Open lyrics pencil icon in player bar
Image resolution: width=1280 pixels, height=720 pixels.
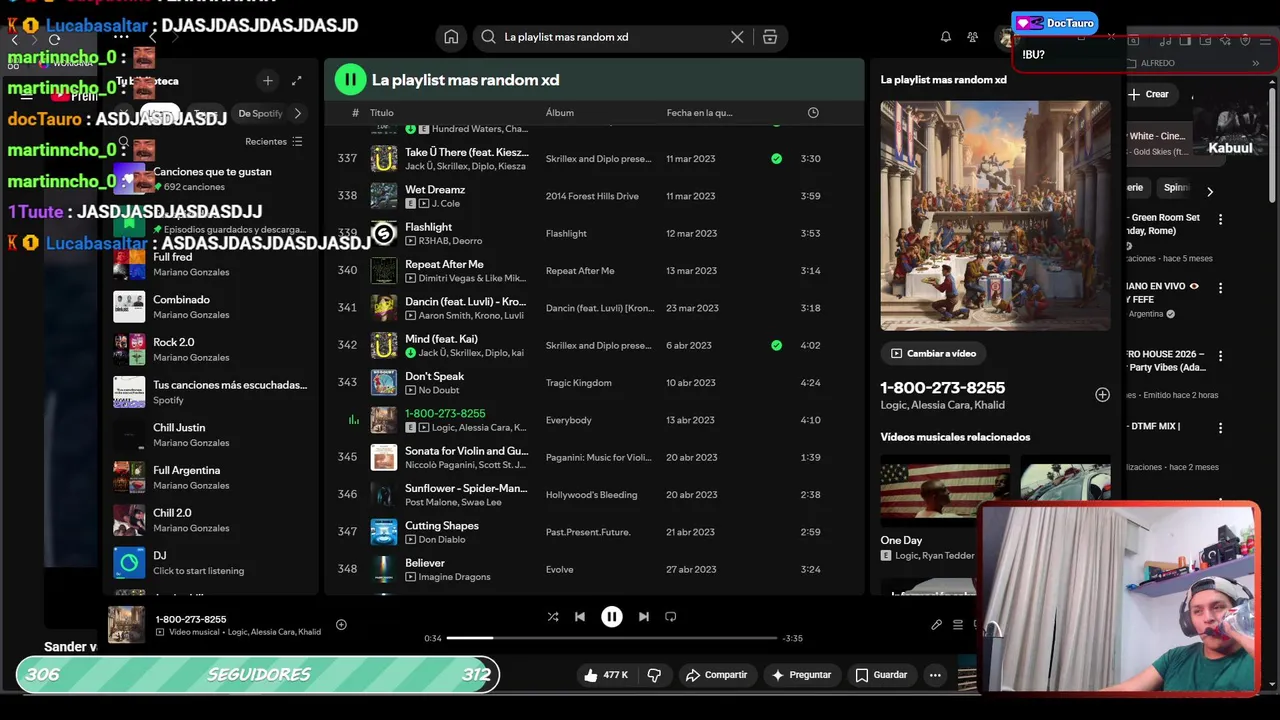tap(936, 625)
